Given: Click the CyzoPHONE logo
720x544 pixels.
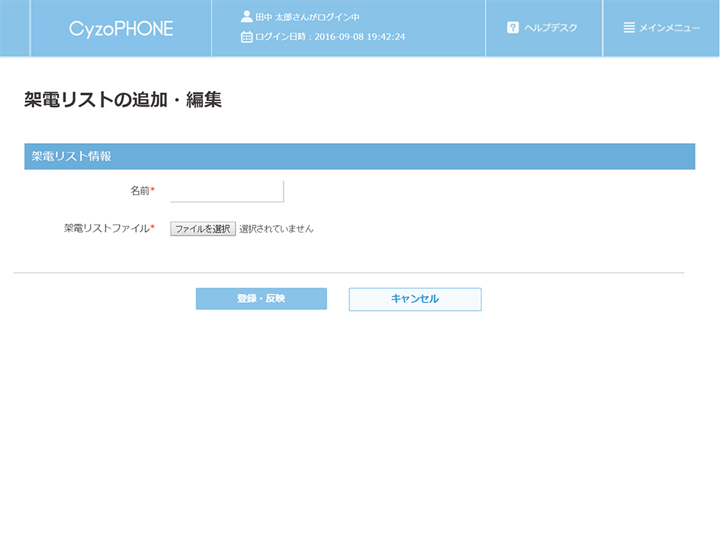Looking at the screenshot, I should (x=121, y=29).
